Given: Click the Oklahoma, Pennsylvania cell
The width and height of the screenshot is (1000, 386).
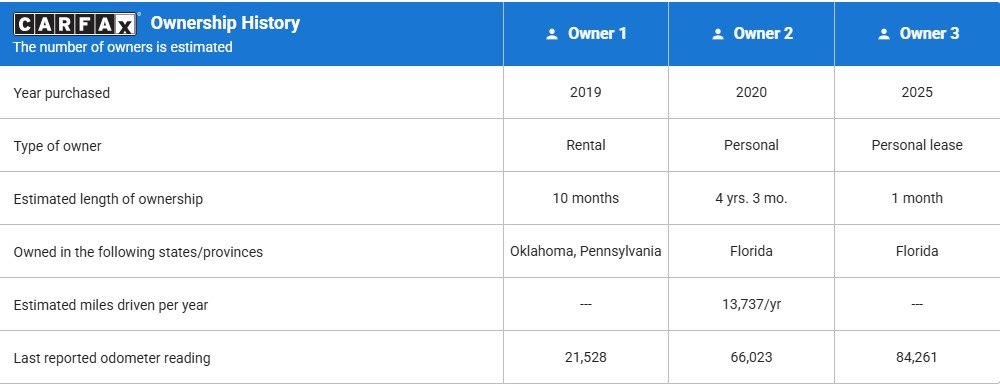Looking at the screenshot, I should click(x=585, y=251).
